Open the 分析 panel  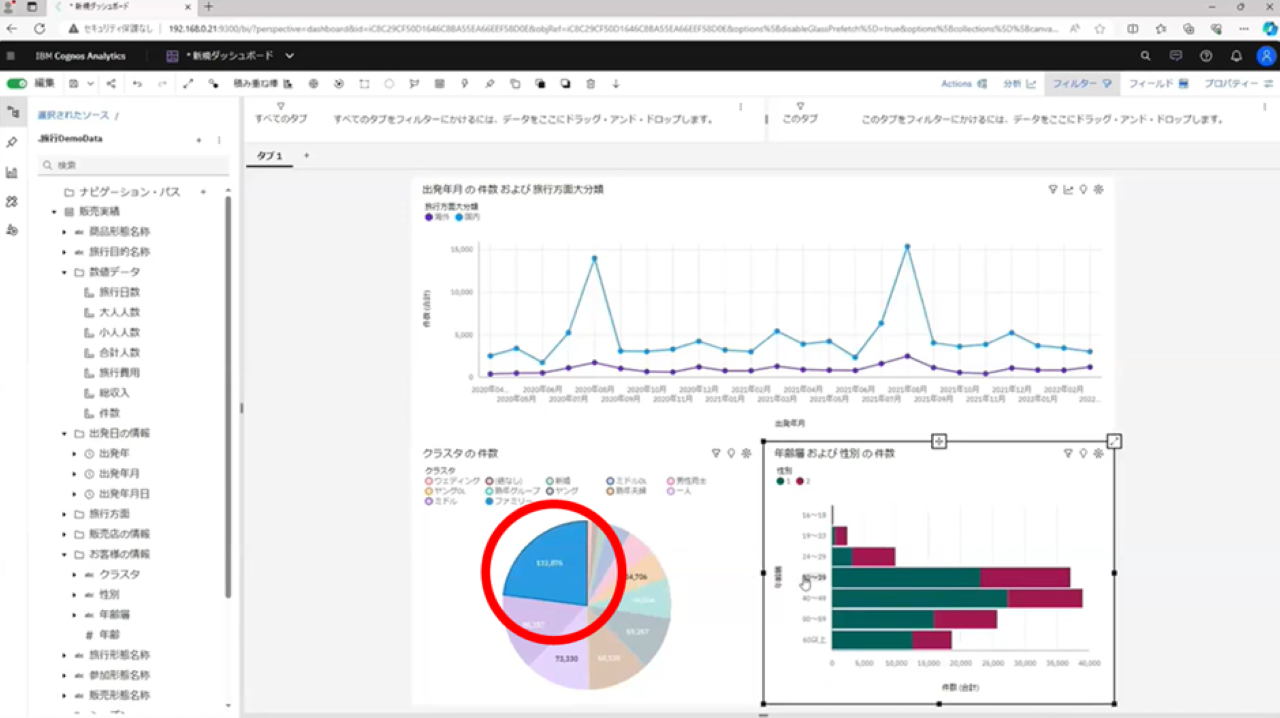tap(1019, 84)
